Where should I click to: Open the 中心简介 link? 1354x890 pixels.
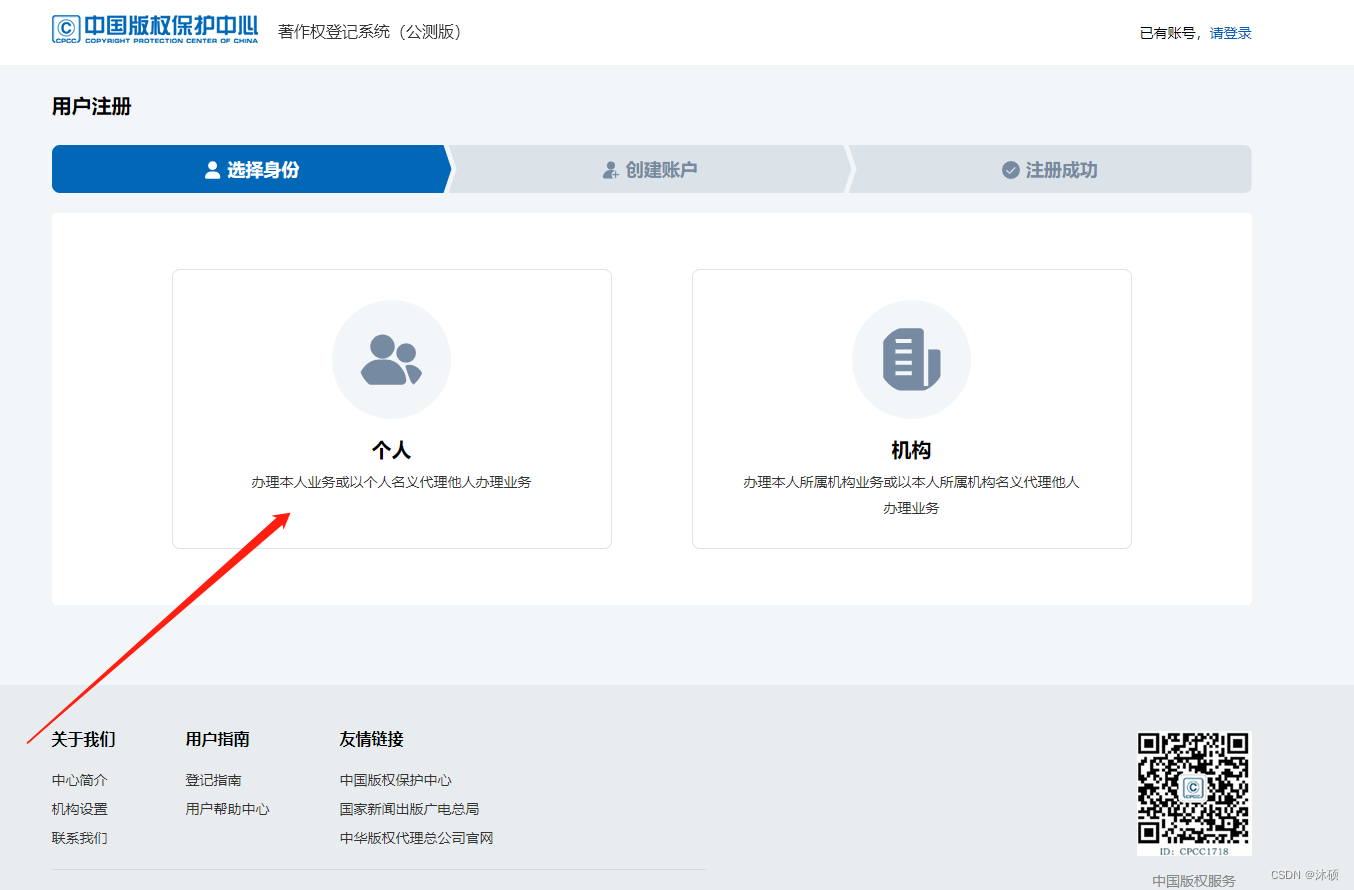(78, 780)
